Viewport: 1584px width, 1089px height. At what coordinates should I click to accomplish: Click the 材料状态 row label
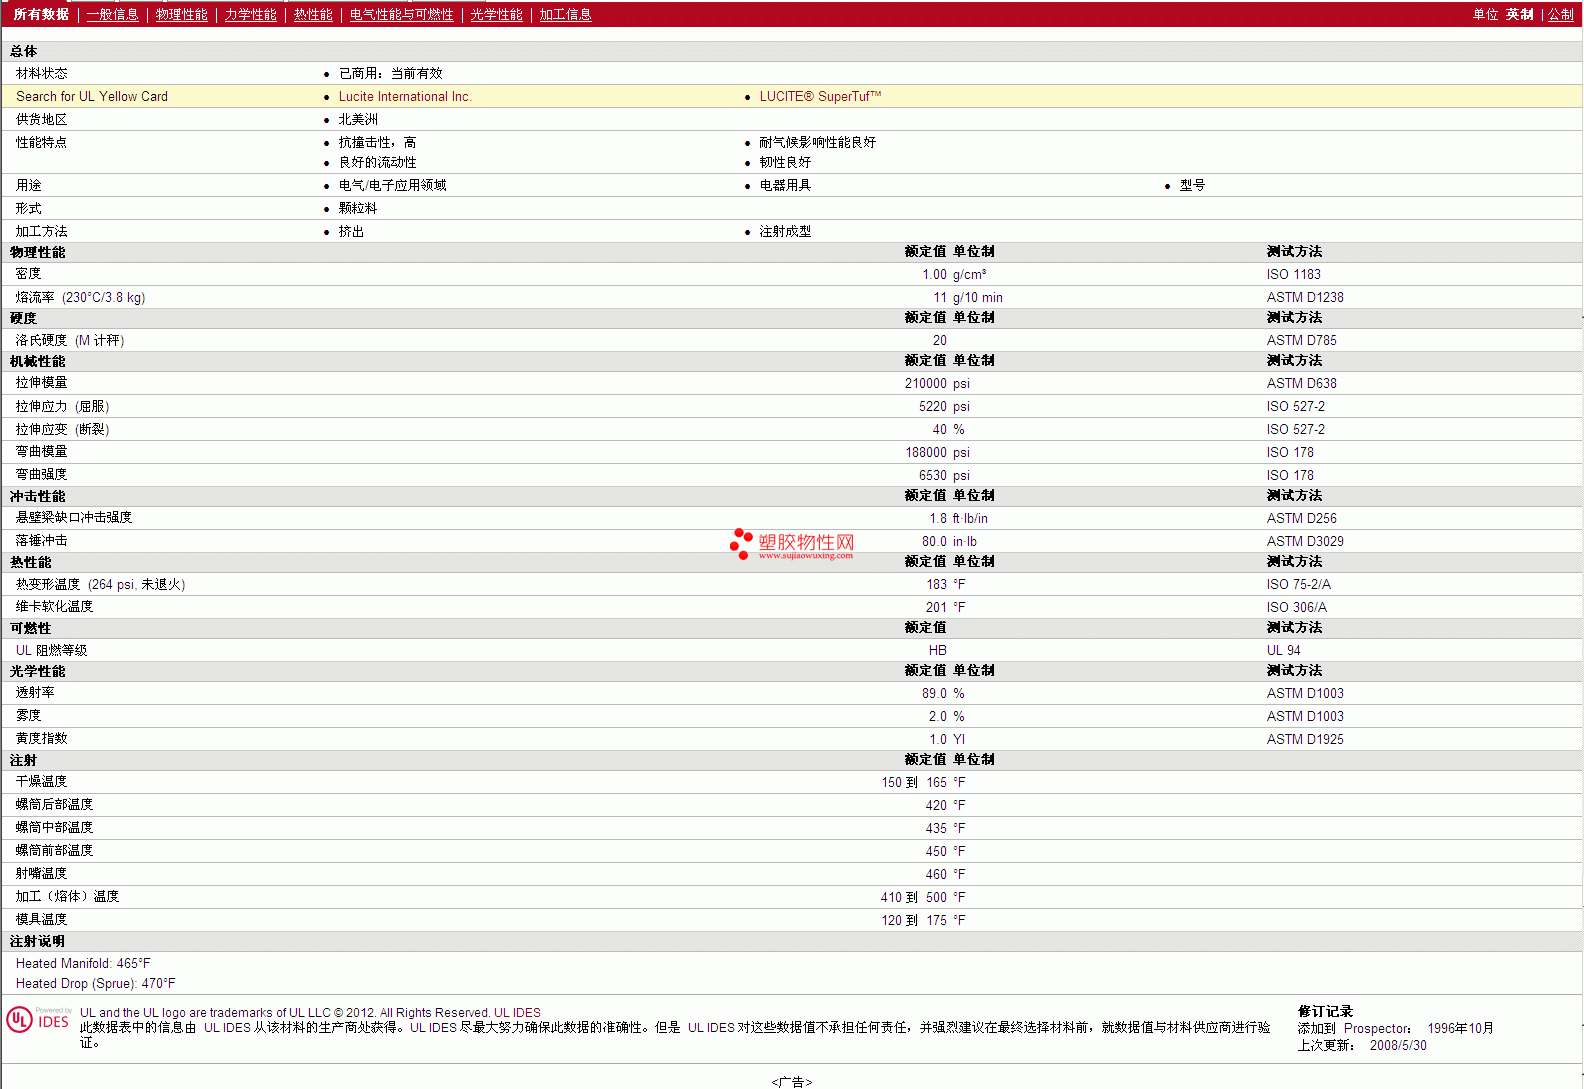pos(41,73)
